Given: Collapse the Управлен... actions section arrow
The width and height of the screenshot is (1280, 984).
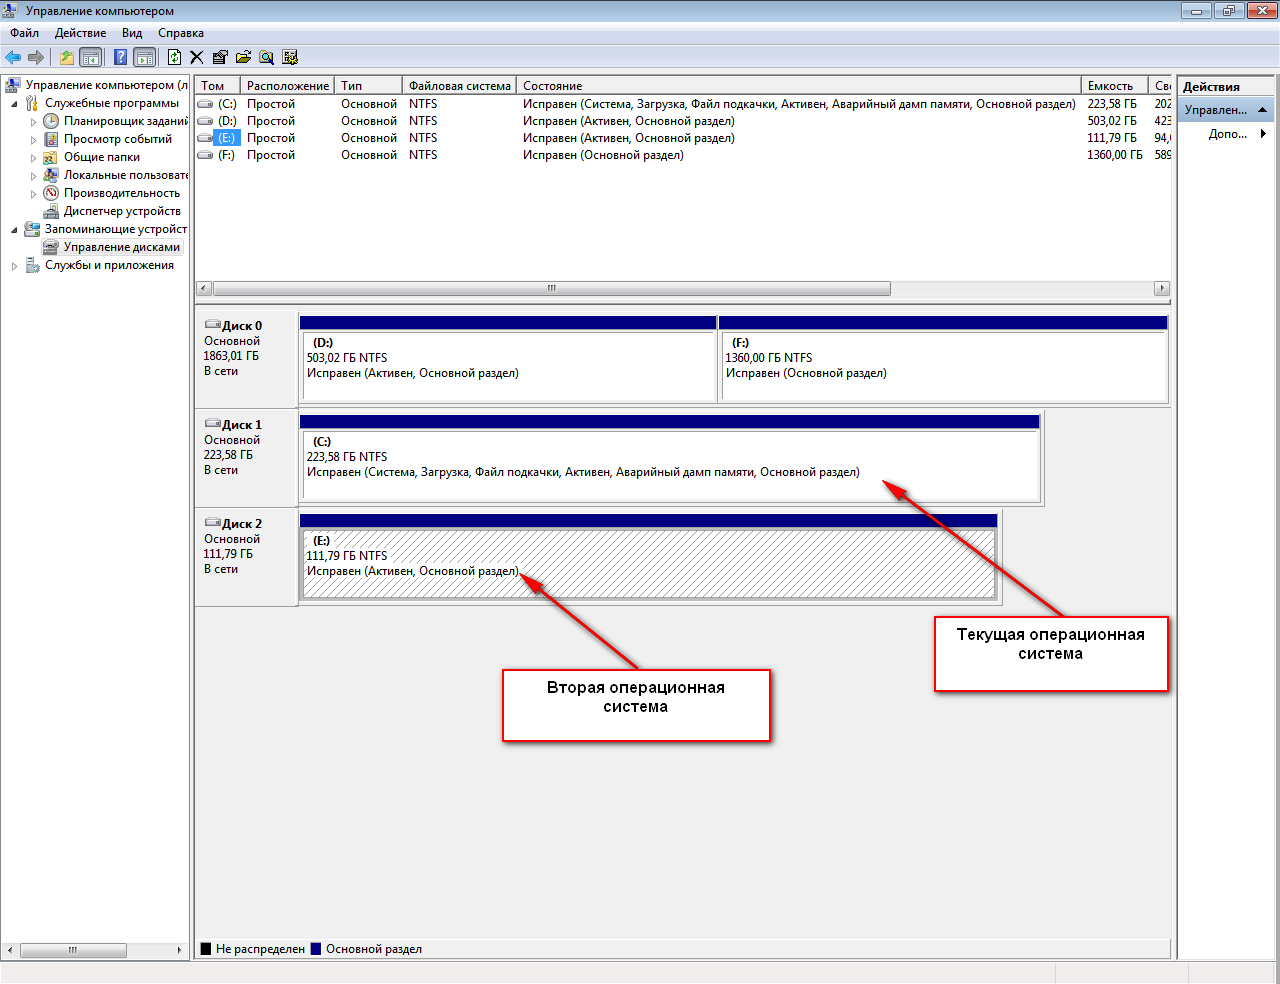Looking at the screenshot, I should coord(1263,110).
